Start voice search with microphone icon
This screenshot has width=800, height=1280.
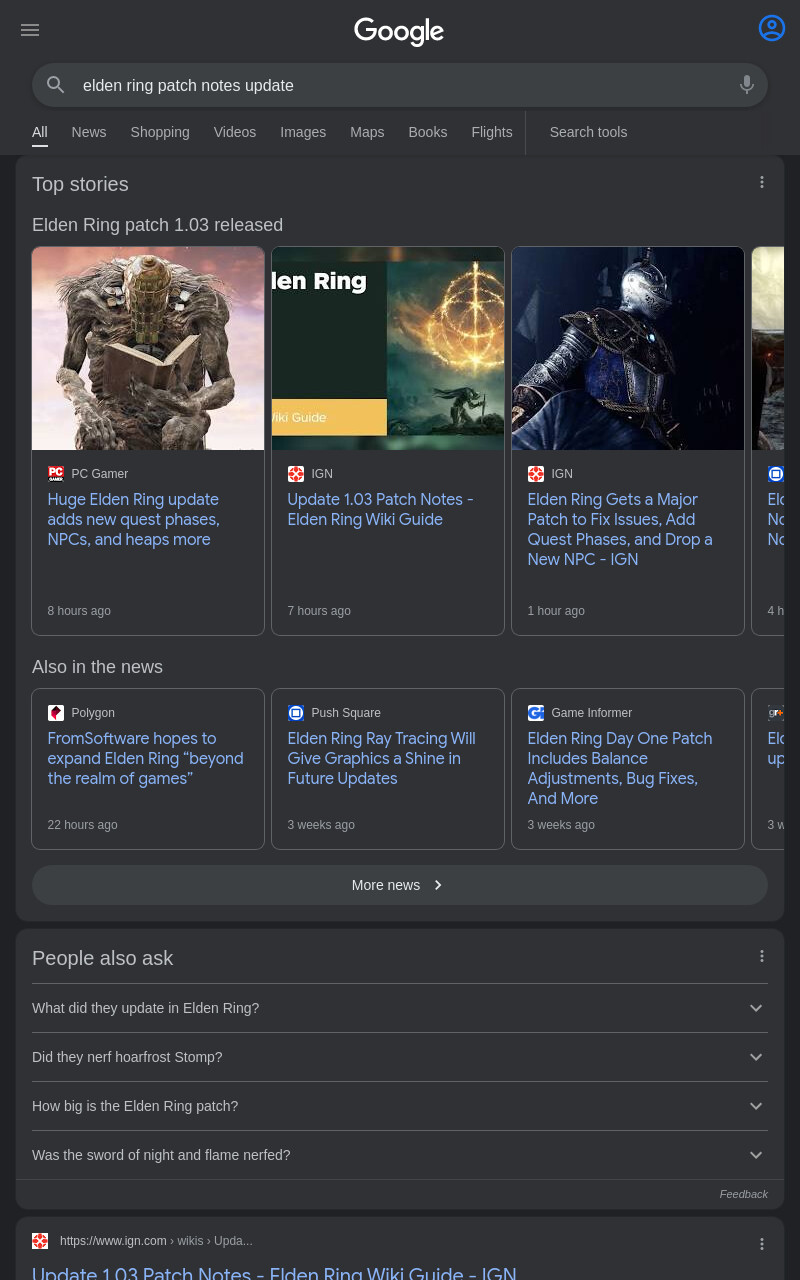tap(746, 85)
